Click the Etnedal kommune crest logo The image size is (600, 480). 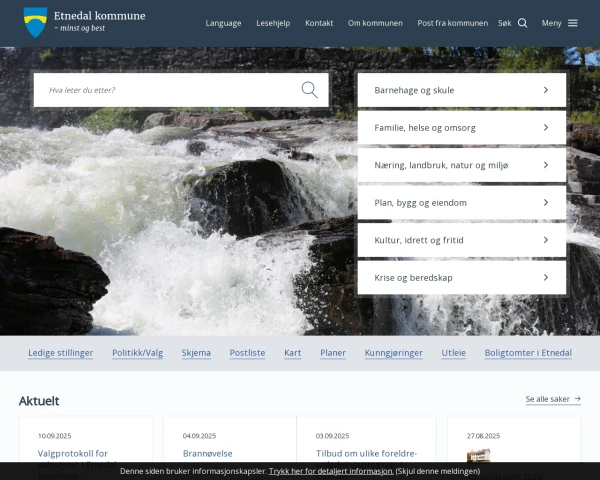[x=35, y=22]
